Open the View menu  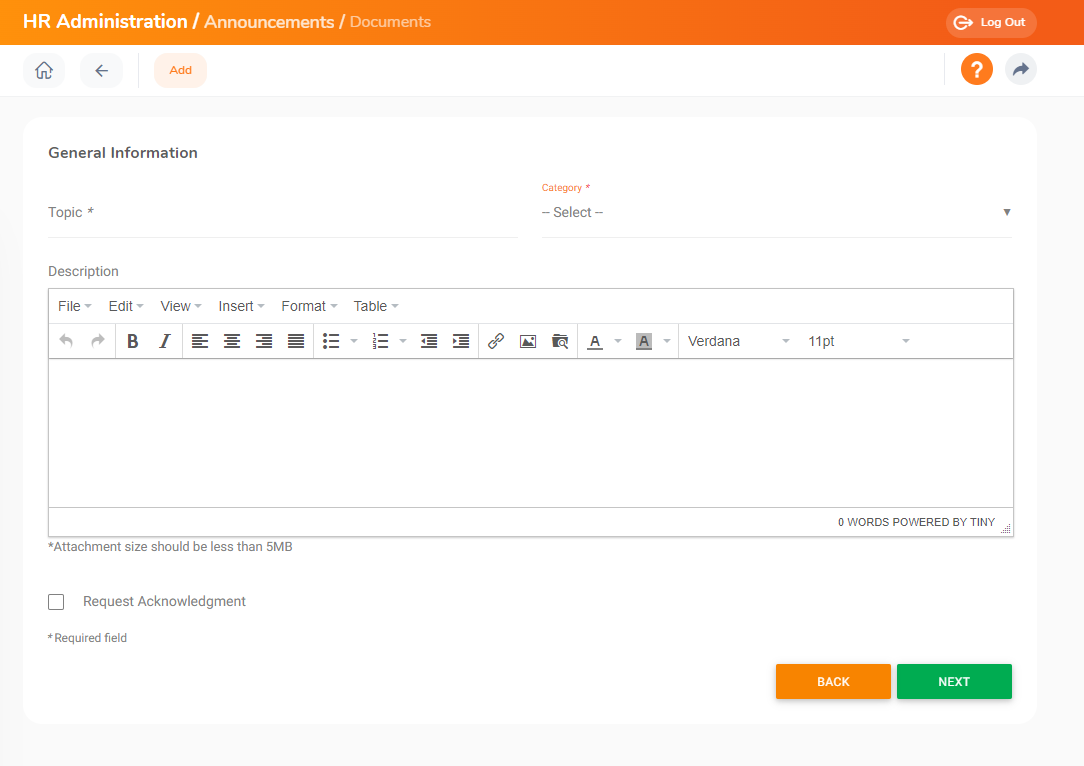point(181,306)
